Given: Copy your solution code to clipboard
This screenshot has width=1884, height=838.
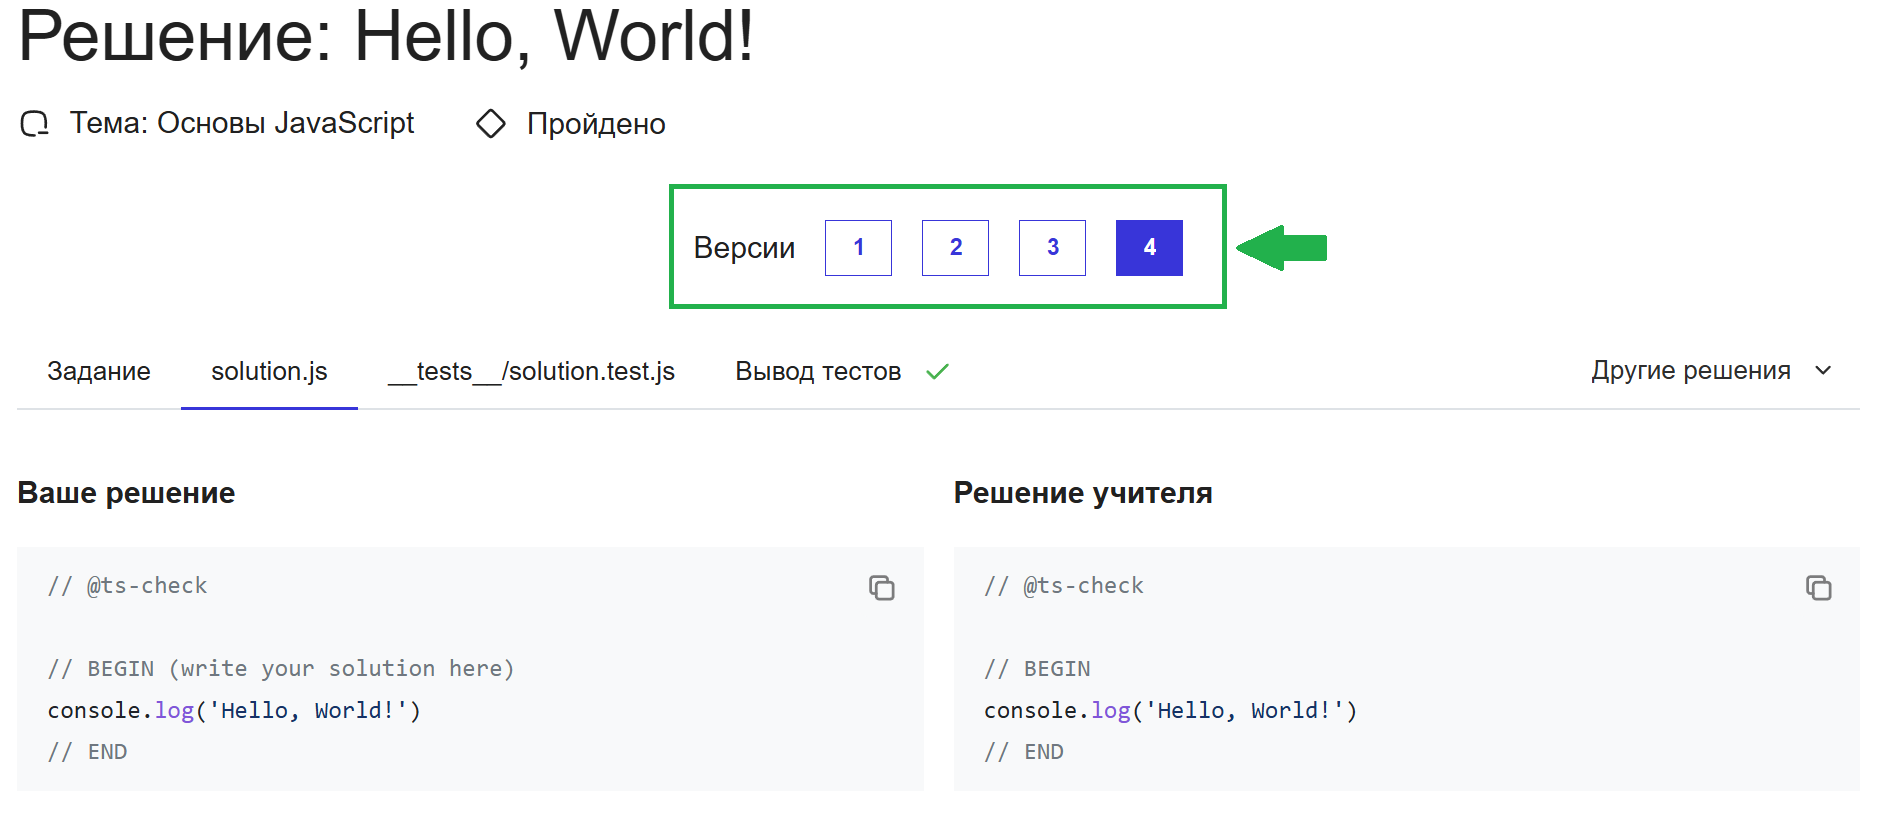Looking at the screenshot, I should [881, 588].
